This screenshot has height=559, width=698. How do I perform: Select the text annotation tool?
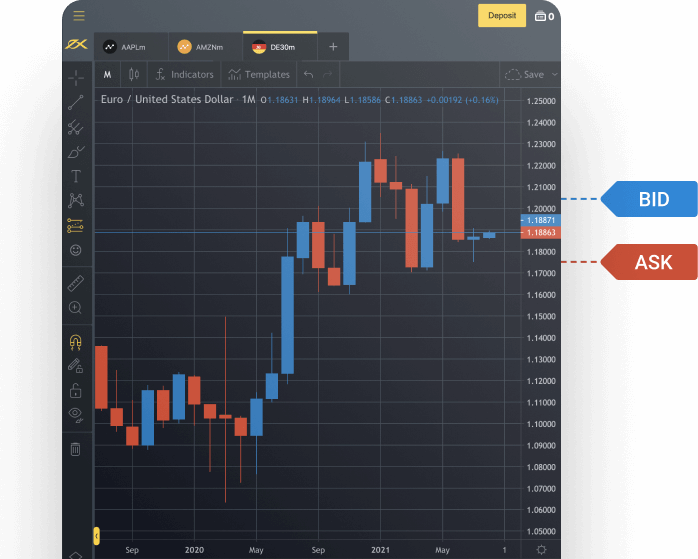tap(76, 176)
